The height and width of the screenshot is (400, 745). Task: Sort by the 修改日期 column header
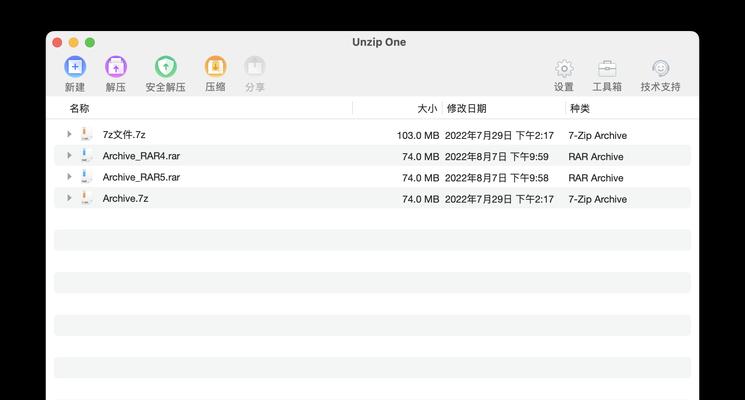point(467,108)
